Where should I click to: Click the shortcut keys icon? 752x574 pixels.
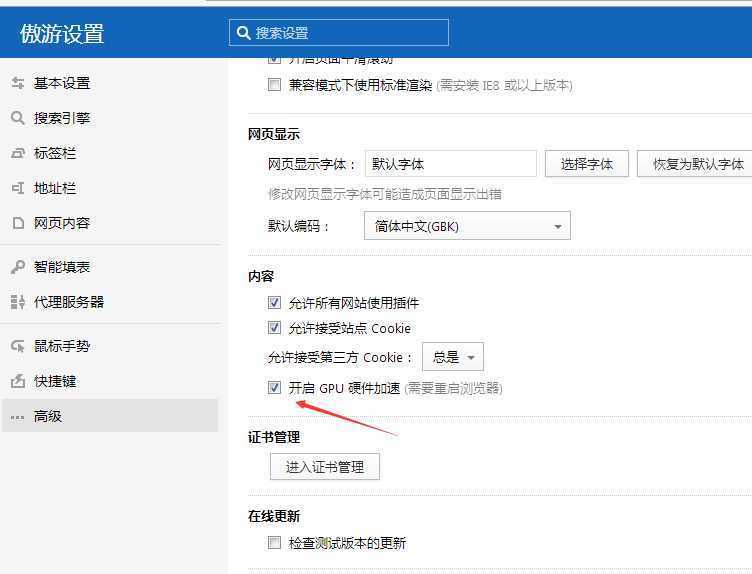pyautogui.click(x=18, y=381)
